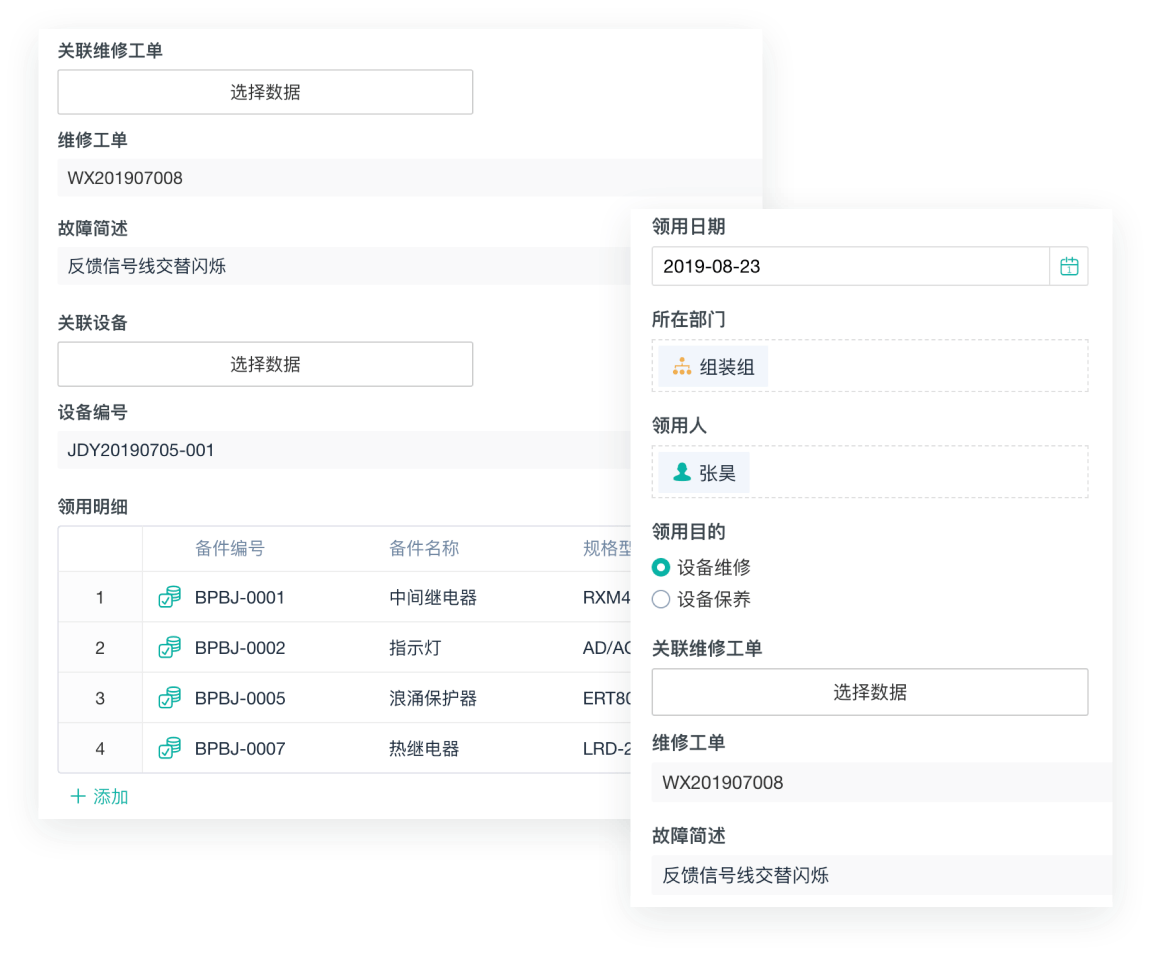Viewport: 1152px width, 956px height.
Task: Click the department icon beside 组装组
Action: tap(682, 367)
